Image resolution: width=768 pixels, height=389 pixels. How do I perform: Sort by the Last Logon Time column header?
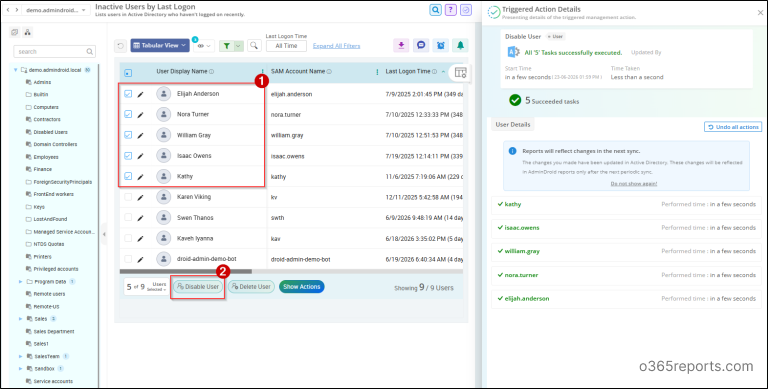408,72
